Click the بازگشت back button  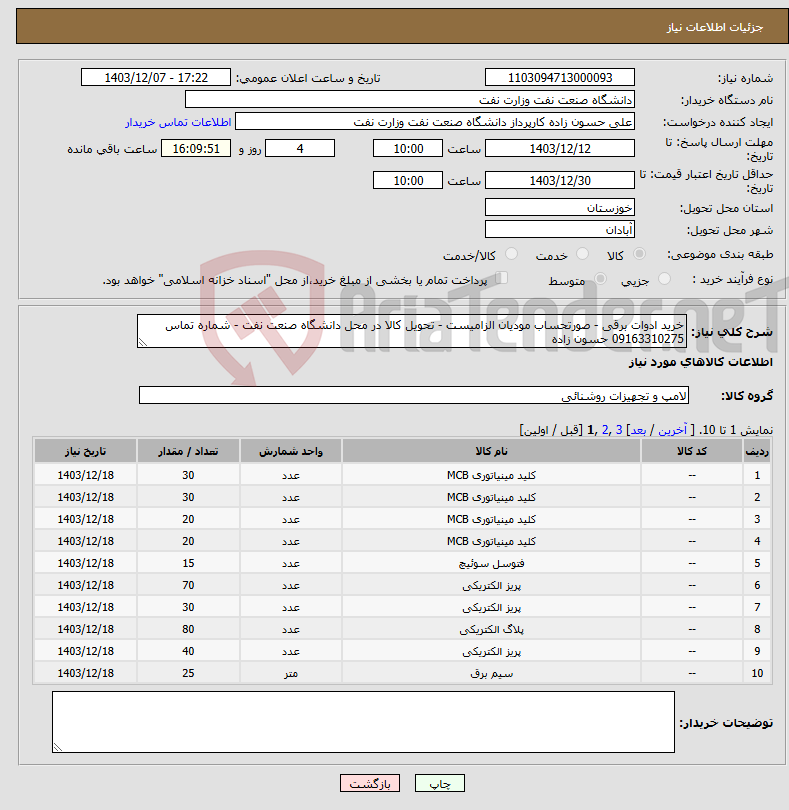369,783
